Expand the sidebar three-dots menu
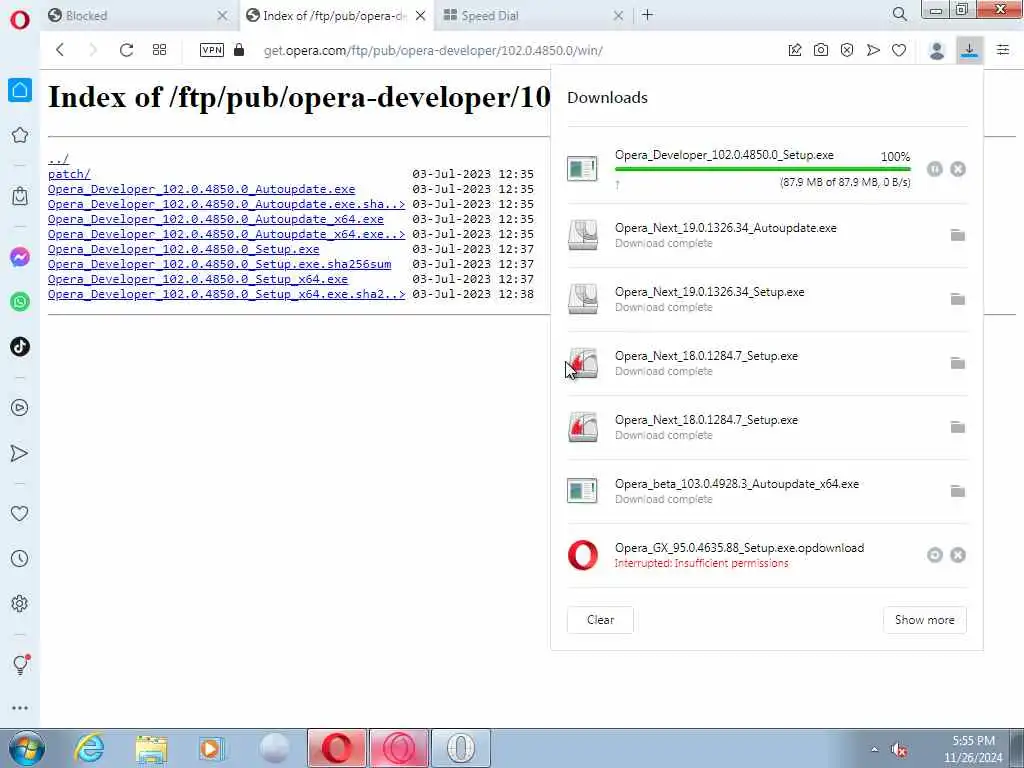The height and width of the screenshot is (768, 1024). click(20, 708)
